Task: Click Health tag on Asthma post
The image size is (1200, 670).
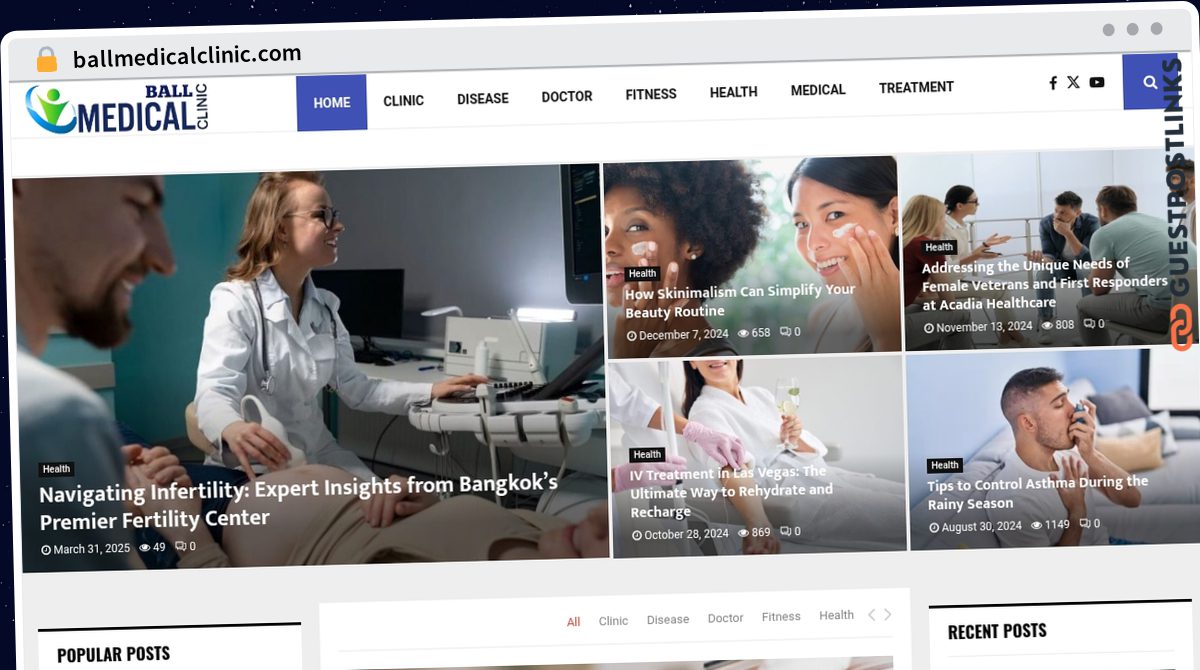Action: 944,465
